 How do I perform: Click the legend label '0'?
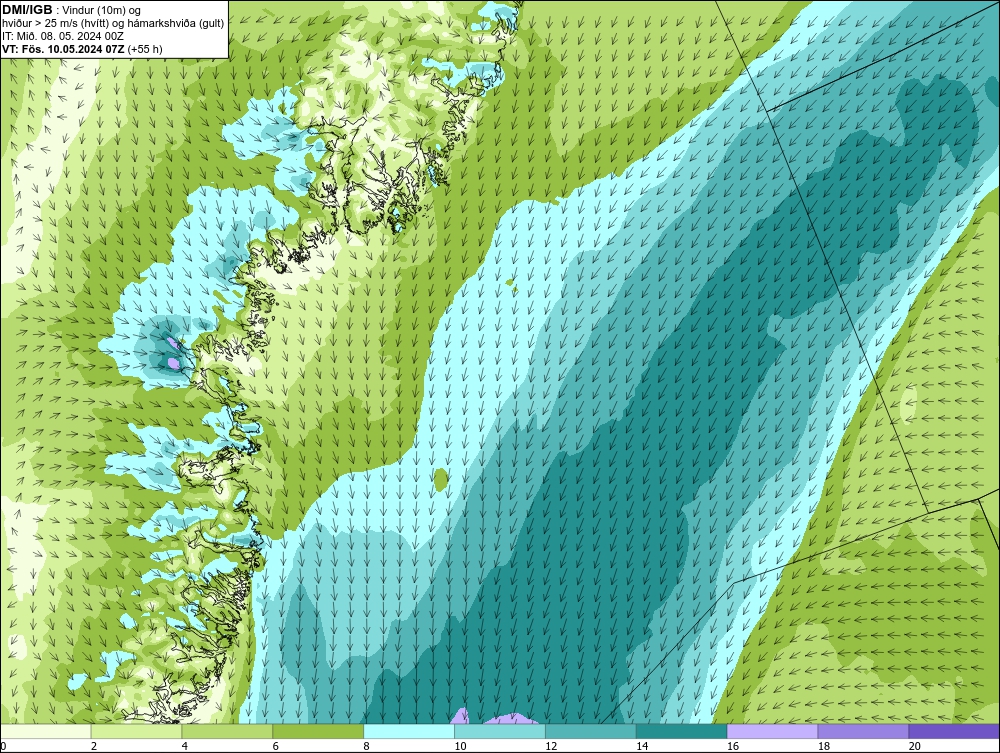3,746
